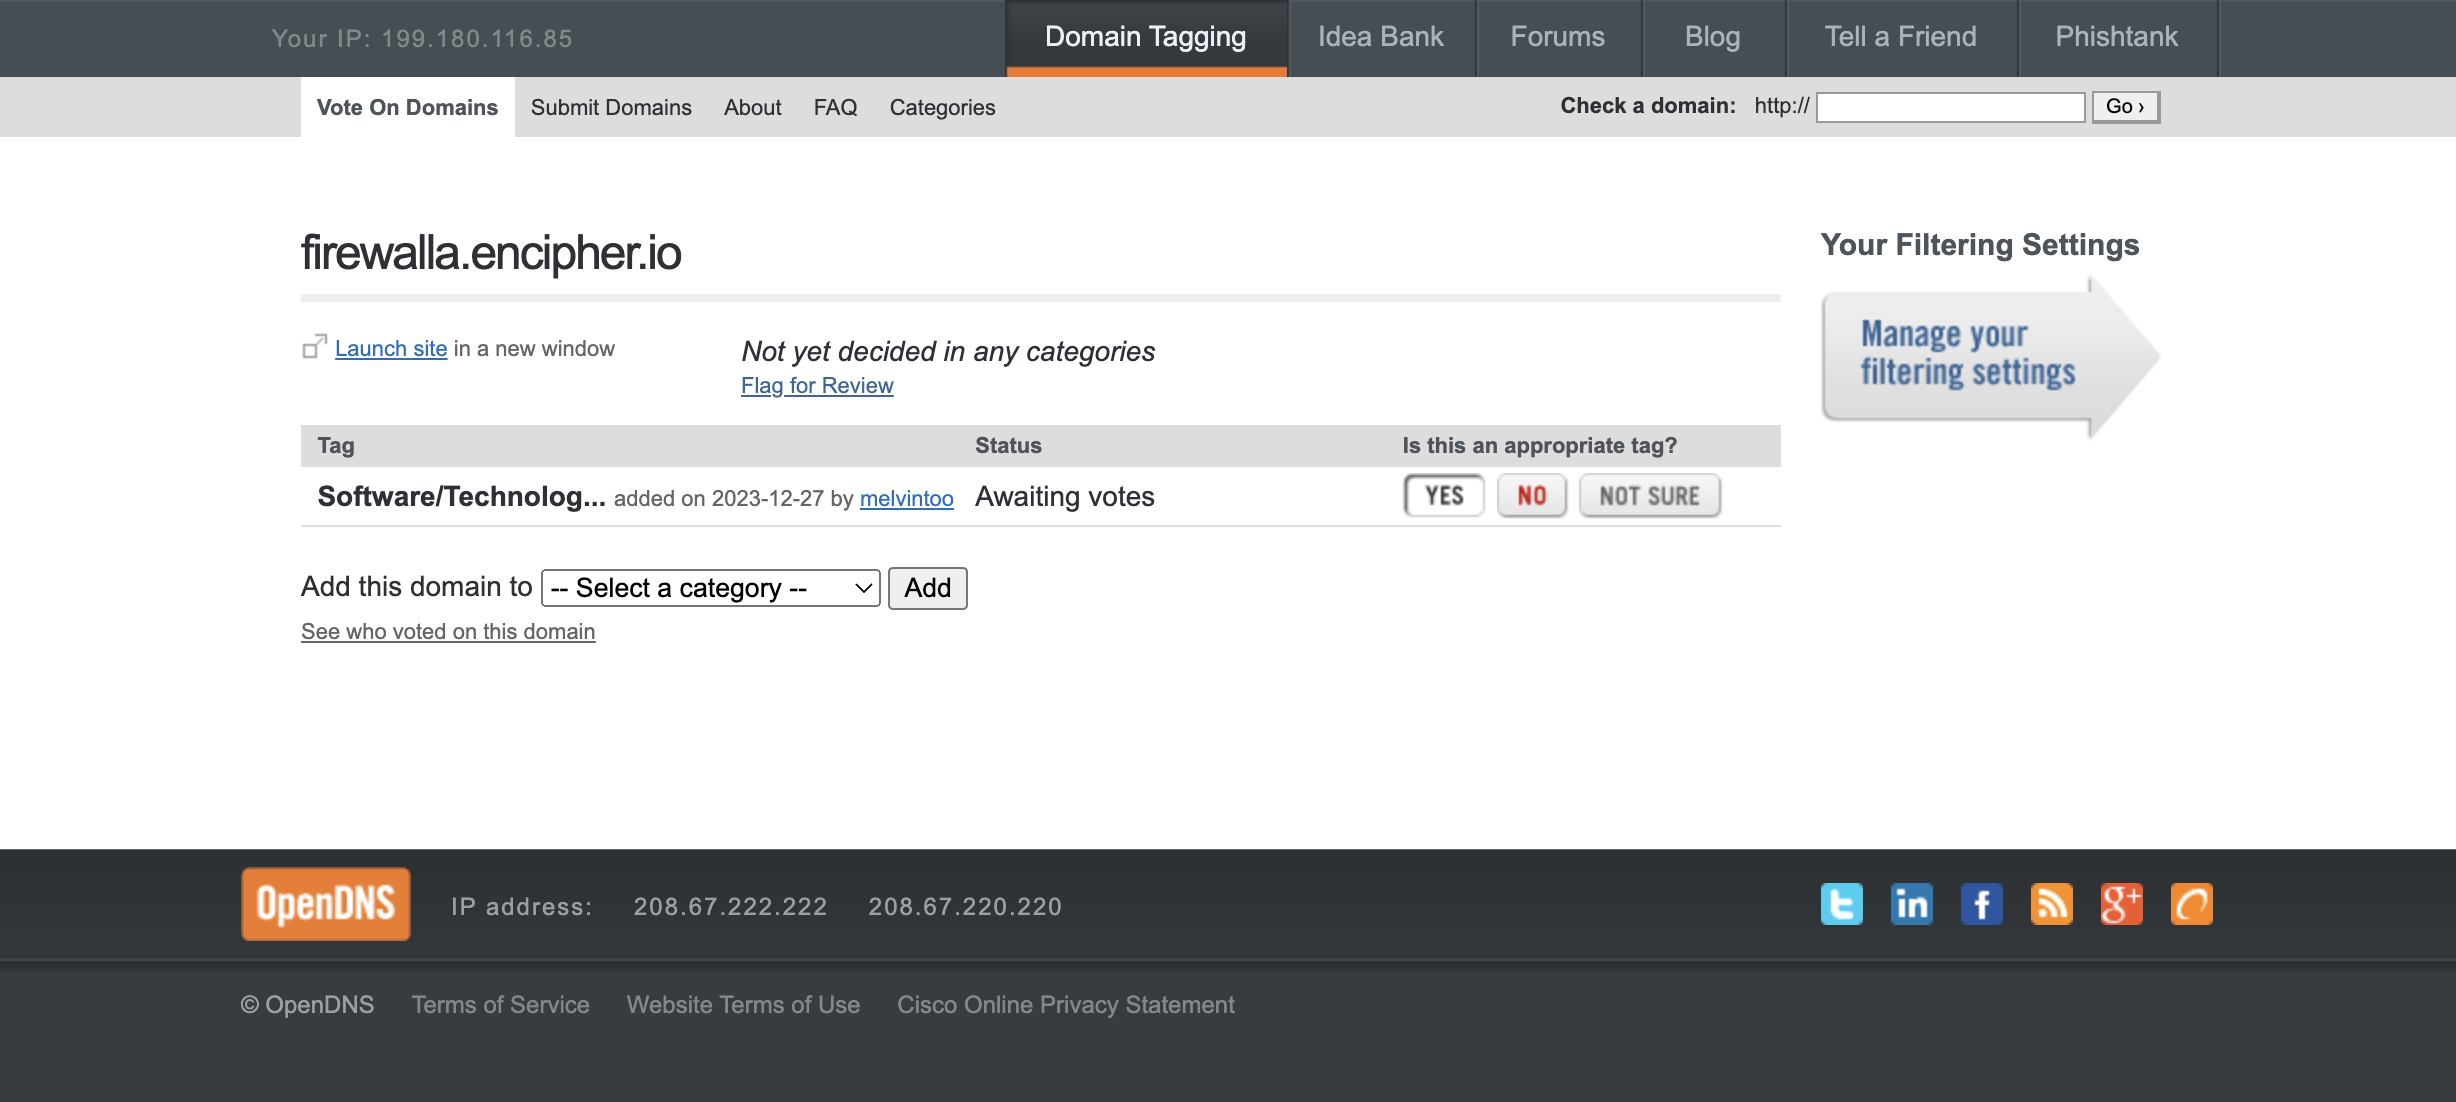The image size is (2456, 1102).
Task: Open the Phishtank tab
Action: click(2117, 38)
